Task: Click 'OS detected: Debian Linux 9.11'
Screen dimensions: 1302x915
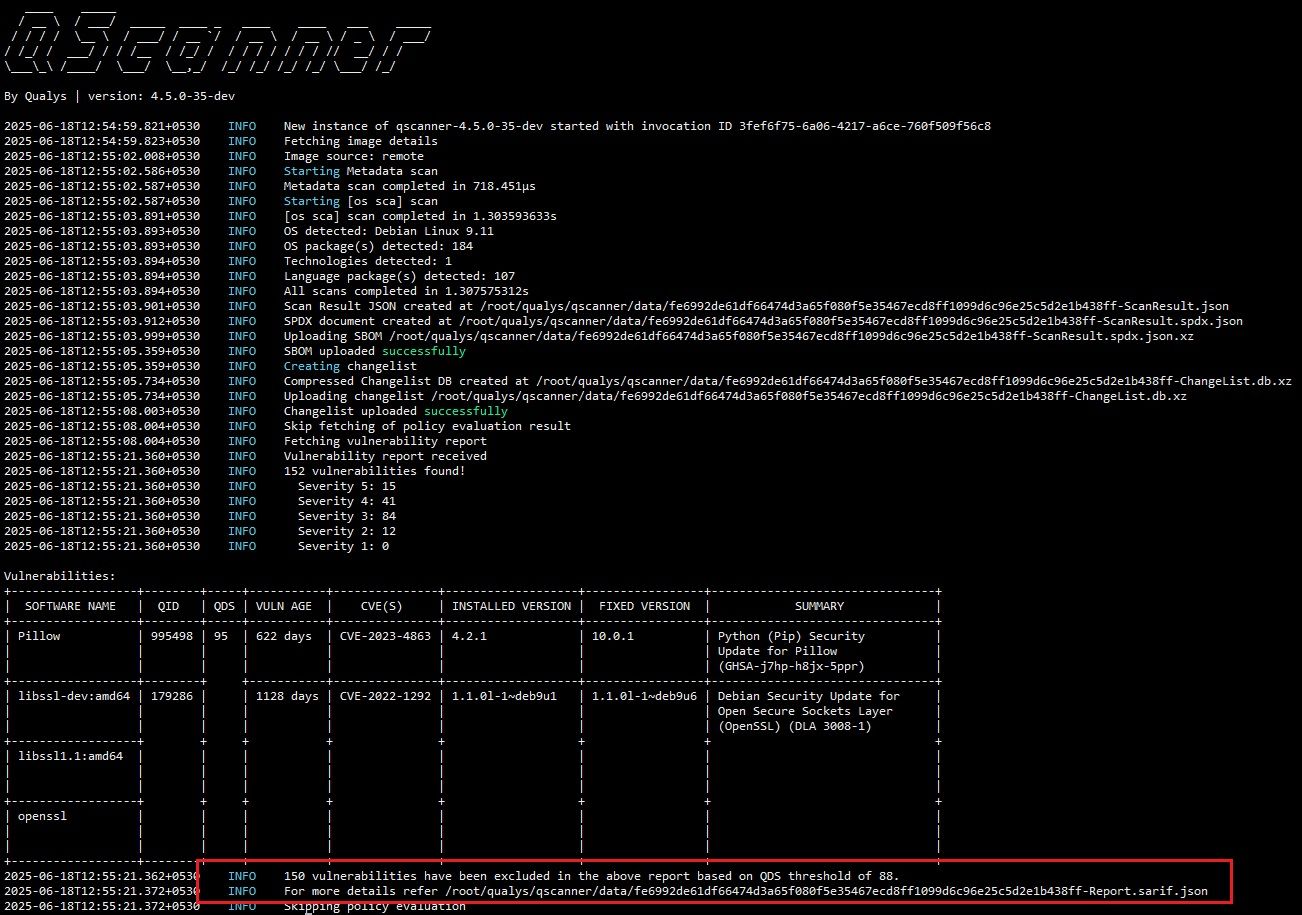Action: tap(388, 231)
